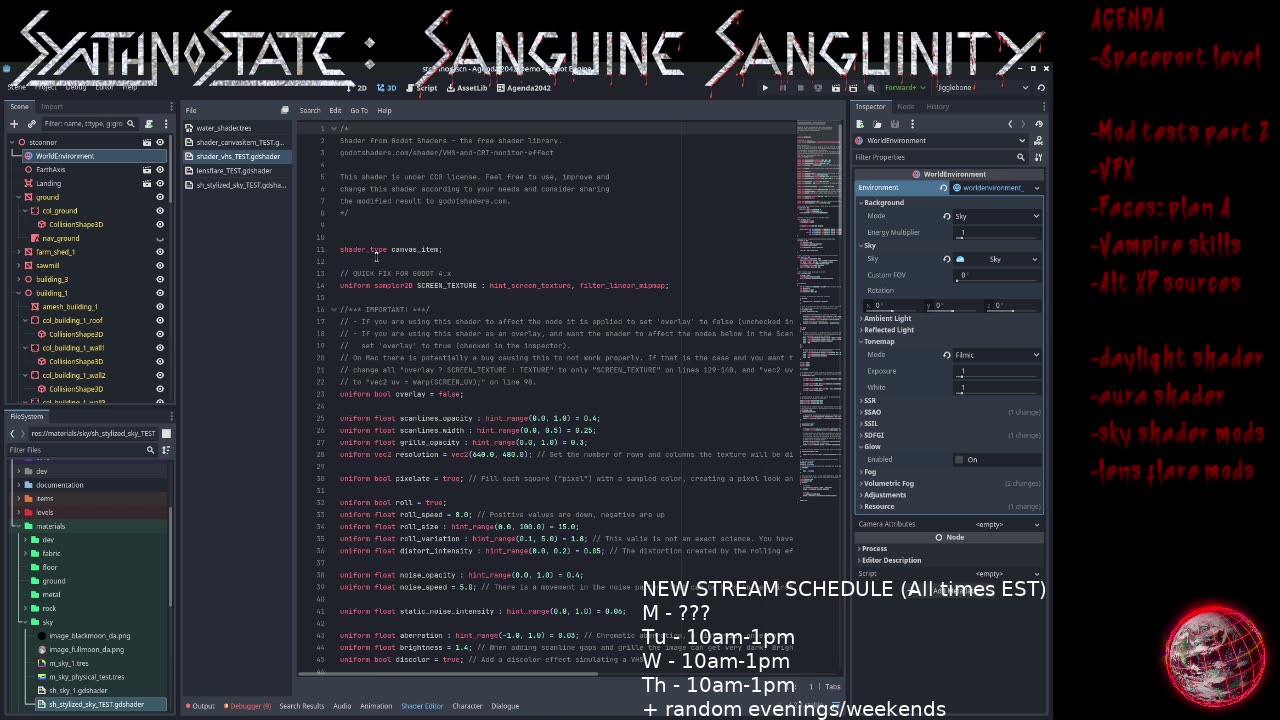Expand the Ambient Light section

click(x=887, y=319)
